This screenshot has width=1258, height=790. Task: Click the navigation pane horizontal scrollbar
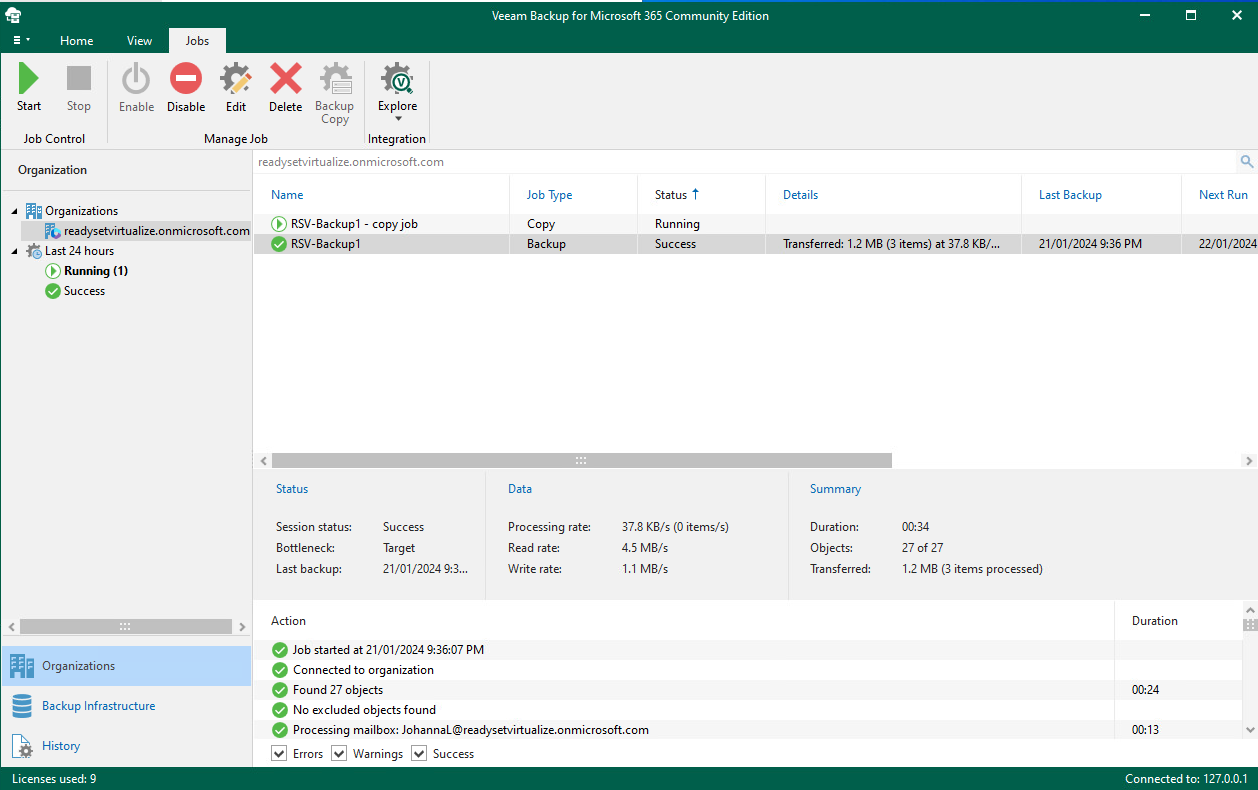[x=125, y=626]
